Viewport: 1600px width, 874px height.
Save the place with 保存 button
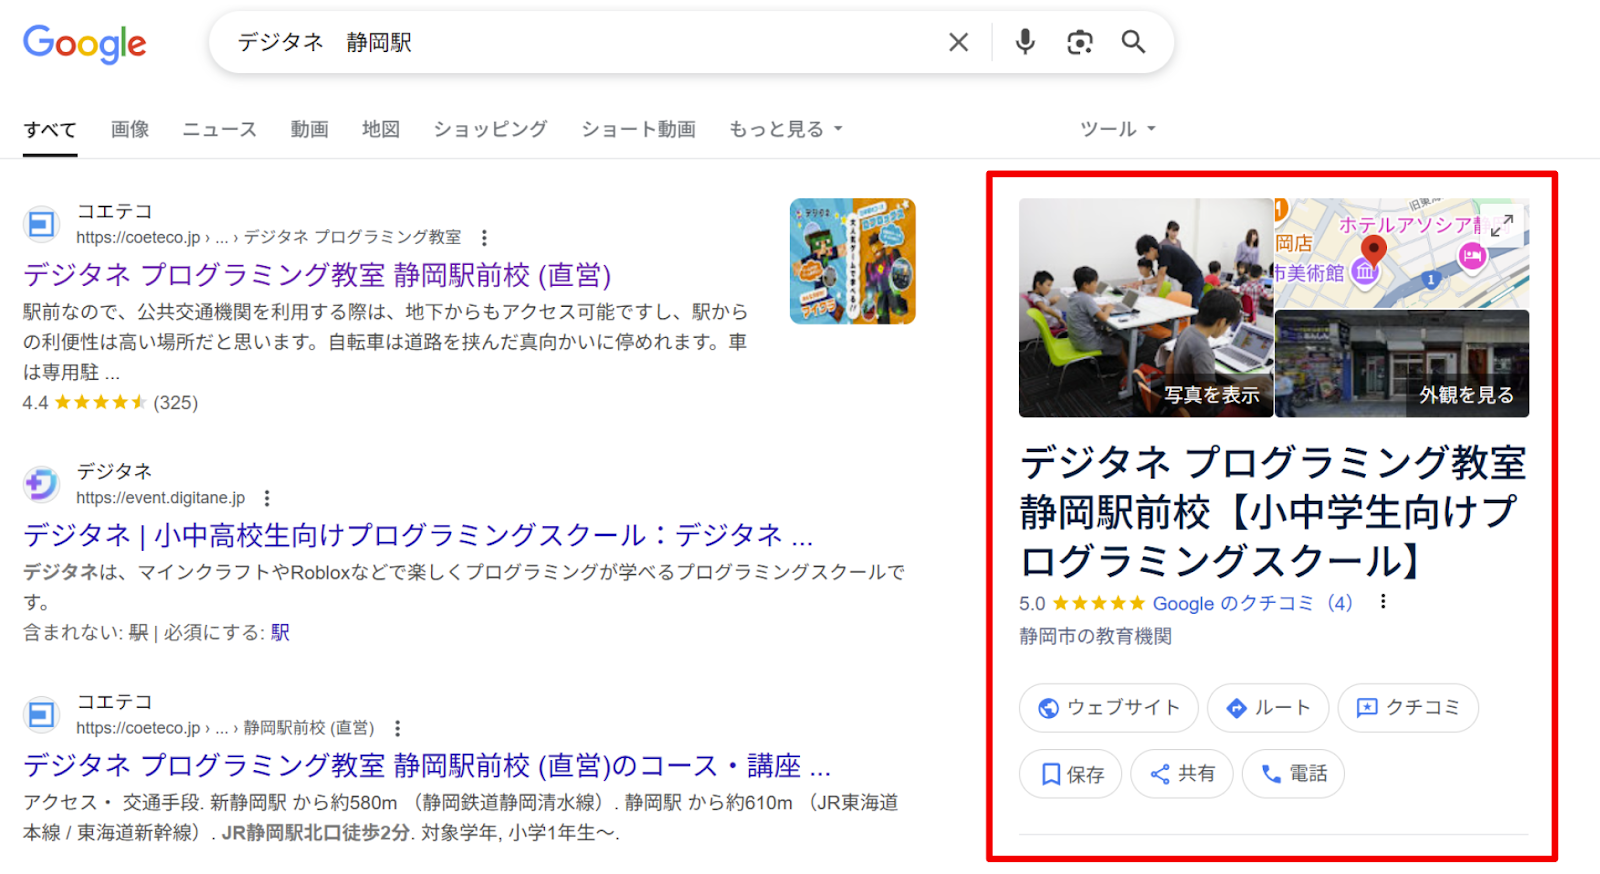coord(1071,774)
